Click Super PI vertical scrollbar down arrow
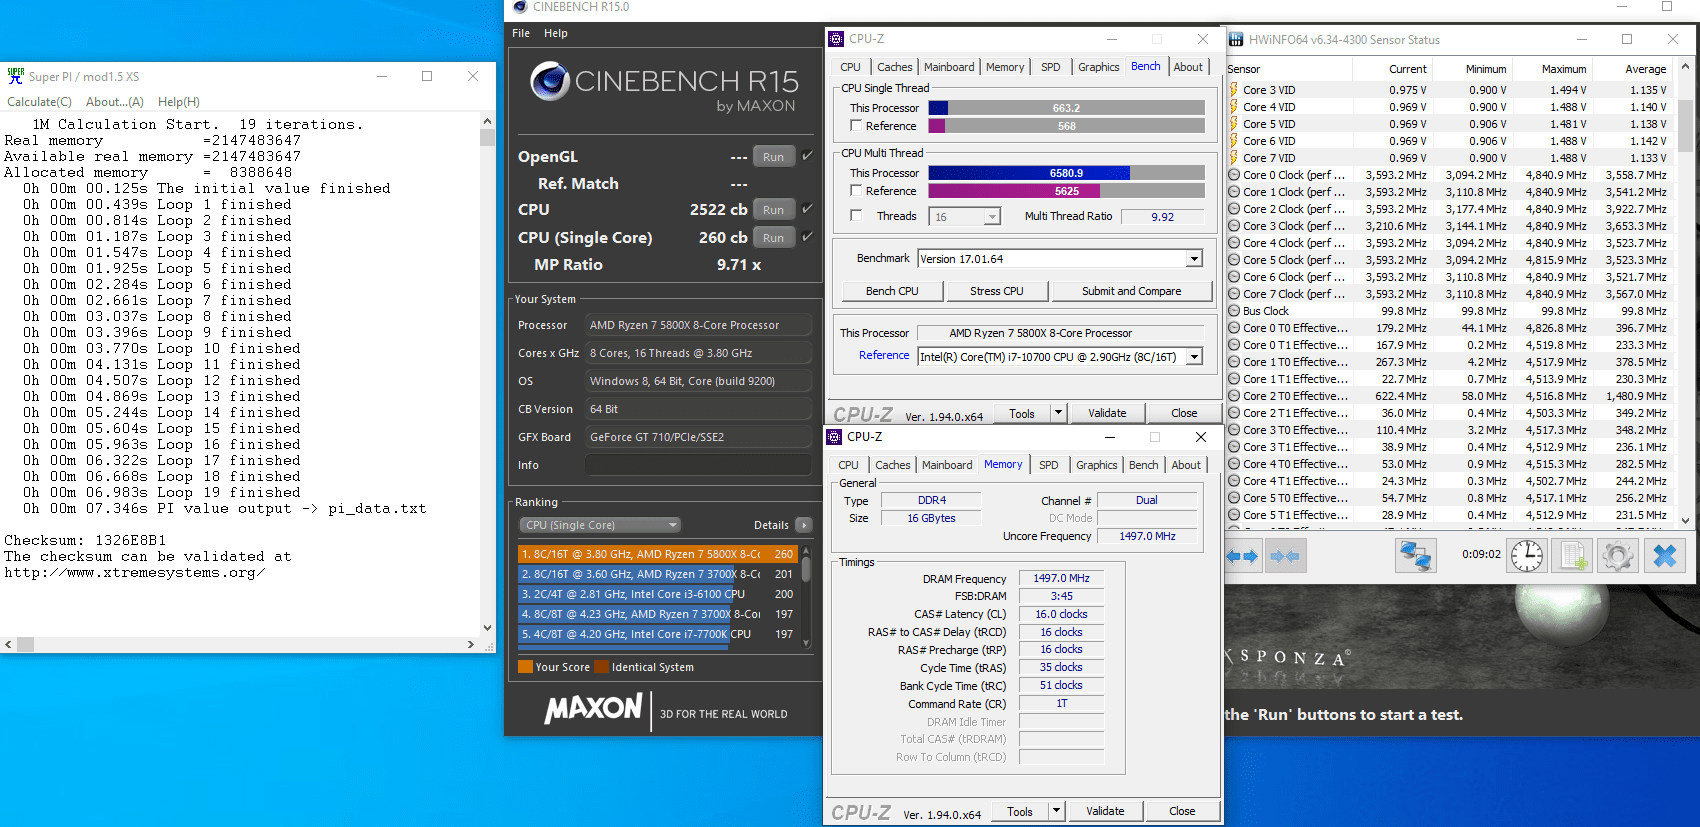Image resolution: width=1700 pixels, height=827 pixels. 487,628
